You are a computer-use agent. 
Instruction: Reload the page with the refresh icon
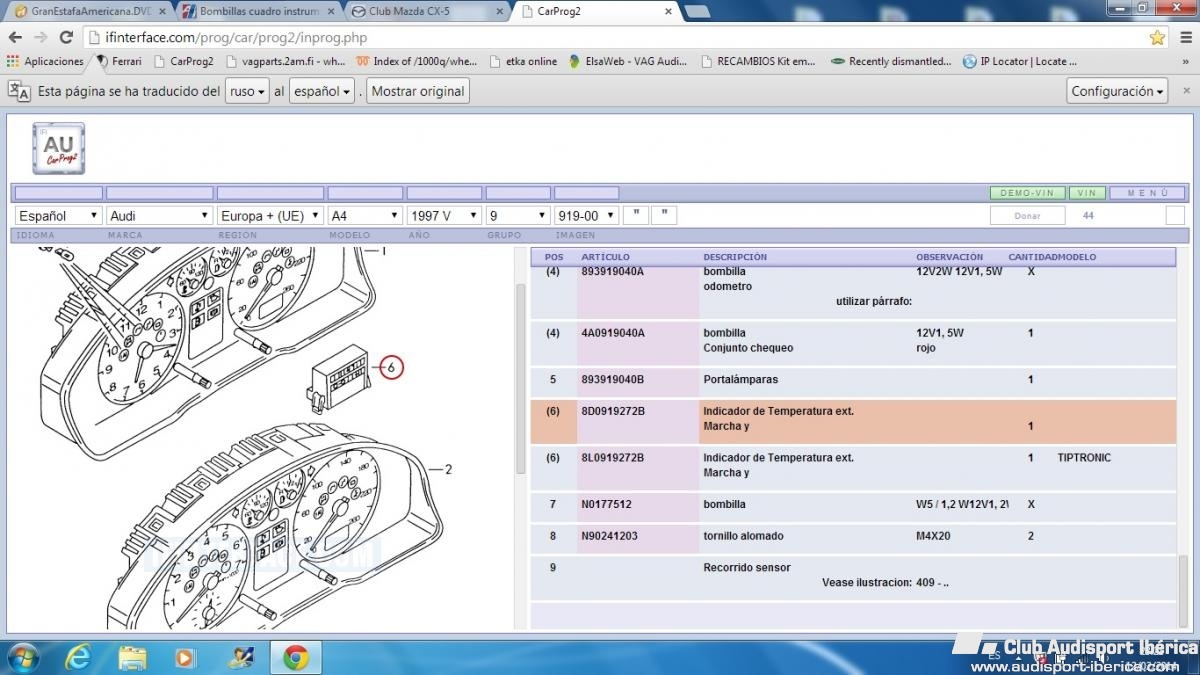66,37
